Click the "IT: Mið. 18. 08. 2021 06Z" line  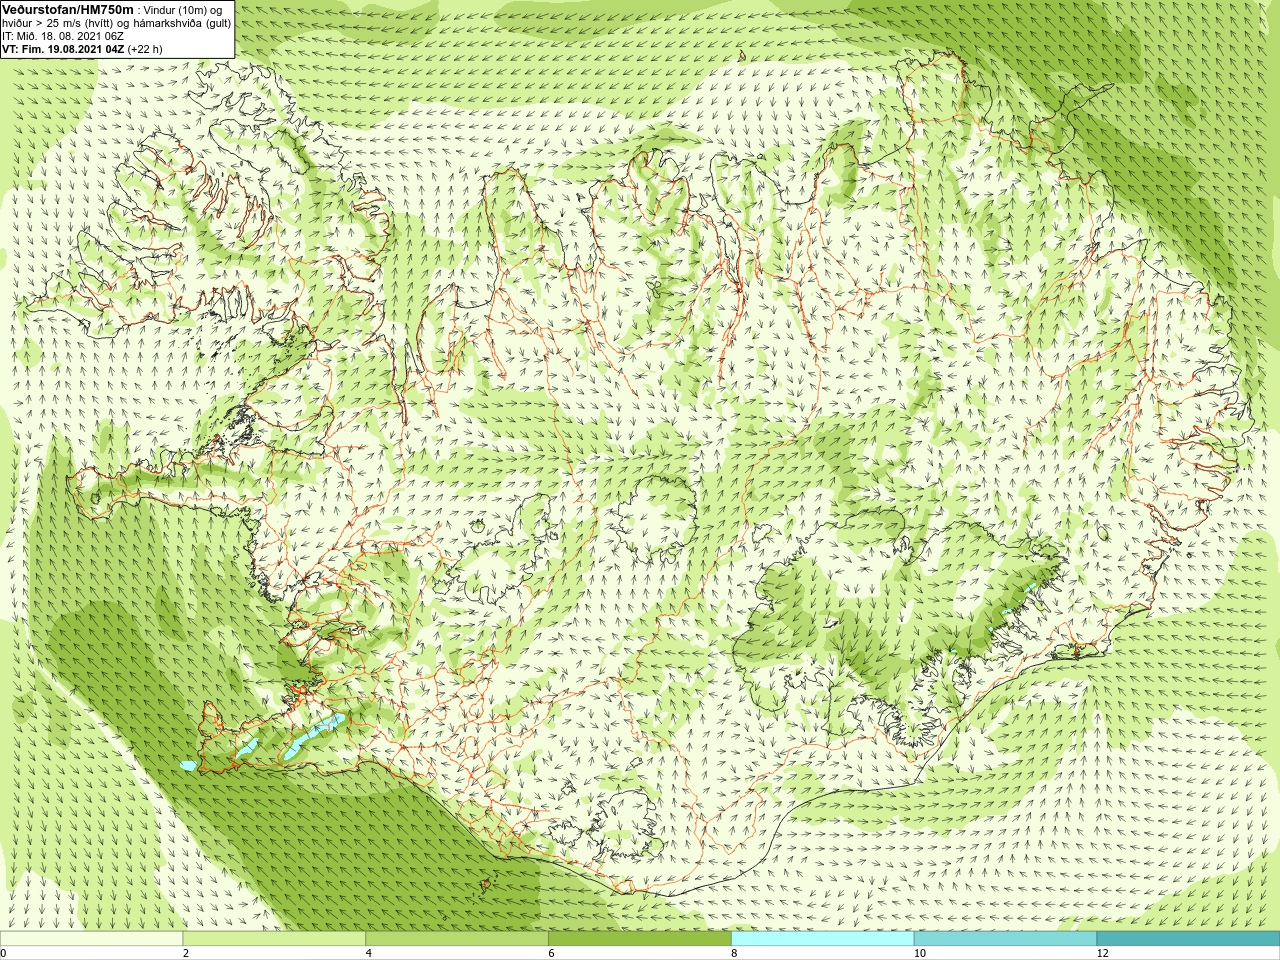(x=63, y=35)
